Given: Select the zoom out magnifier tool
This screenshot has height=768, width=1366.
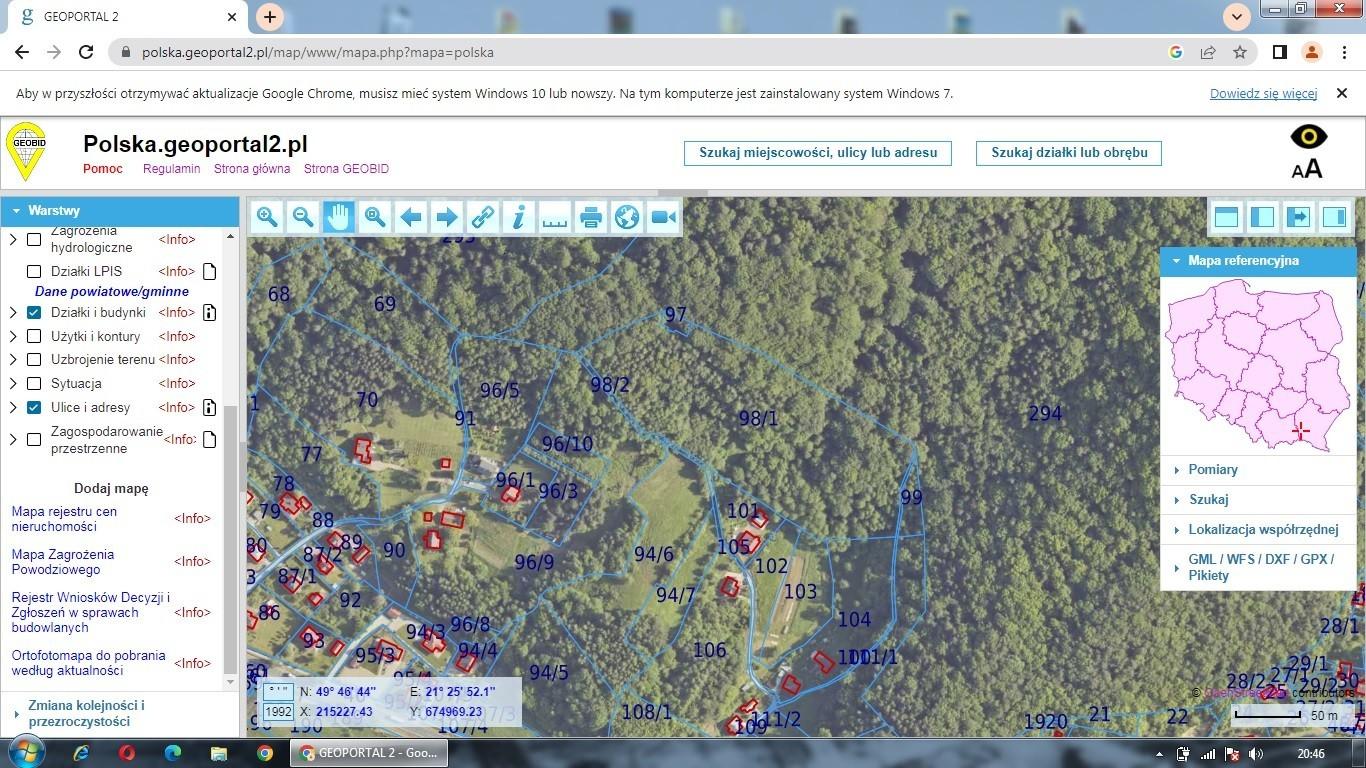Looking at the screenshot, I should pos(303,217).
